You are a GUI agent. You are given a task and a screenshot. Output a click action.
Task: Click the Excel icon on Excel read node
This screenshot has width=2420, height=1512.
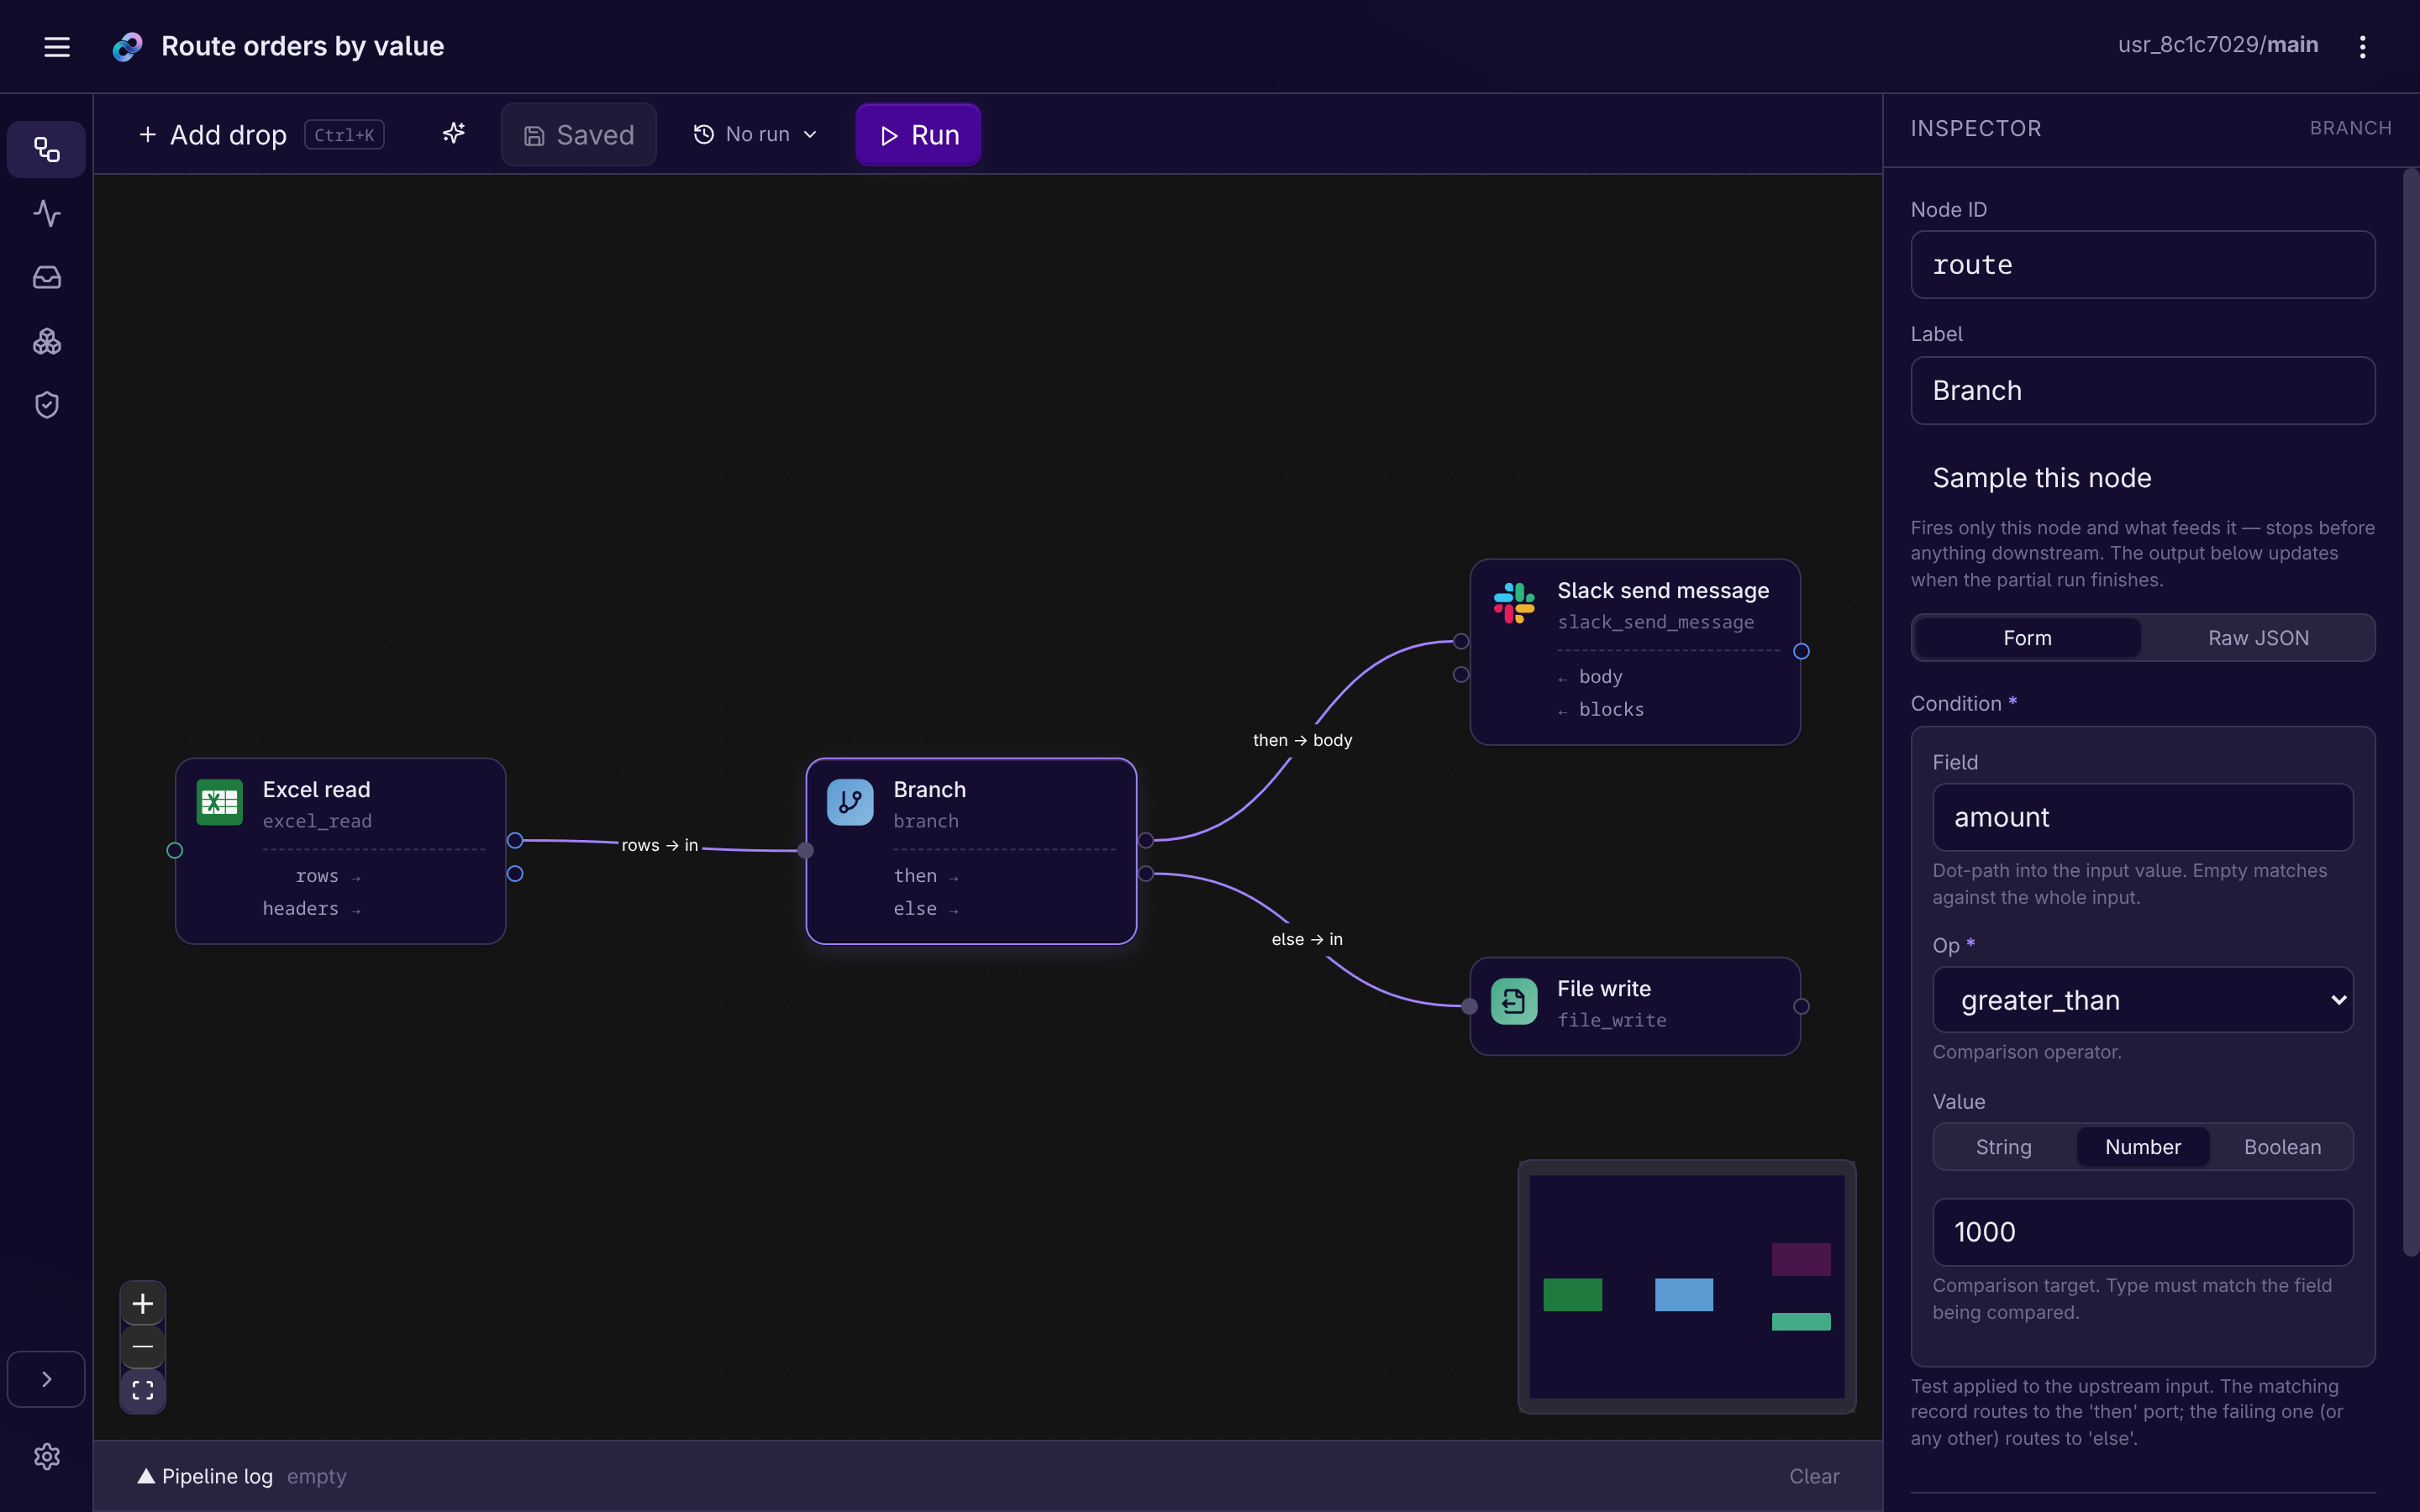220,802
